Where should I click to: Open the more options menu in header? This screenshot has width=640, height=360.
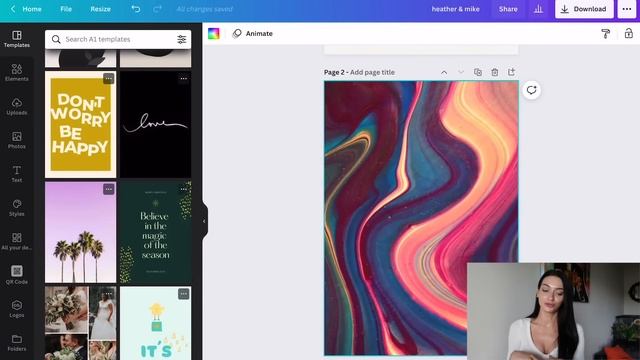tap(627, 9)
